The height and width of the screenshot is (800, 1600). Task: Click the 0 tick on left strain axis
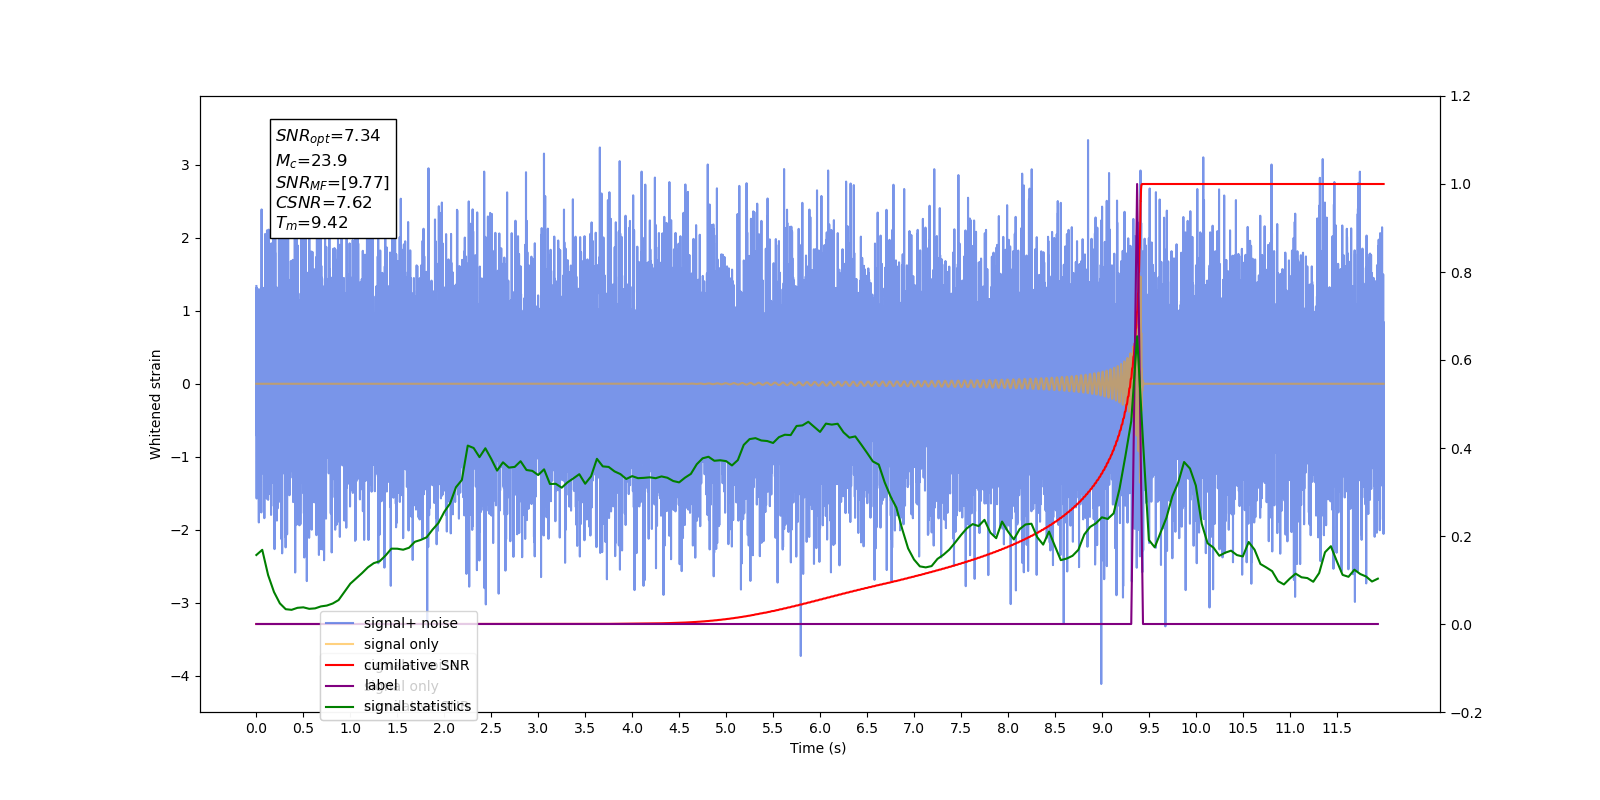pyautogui.click(x=185, y=385)
